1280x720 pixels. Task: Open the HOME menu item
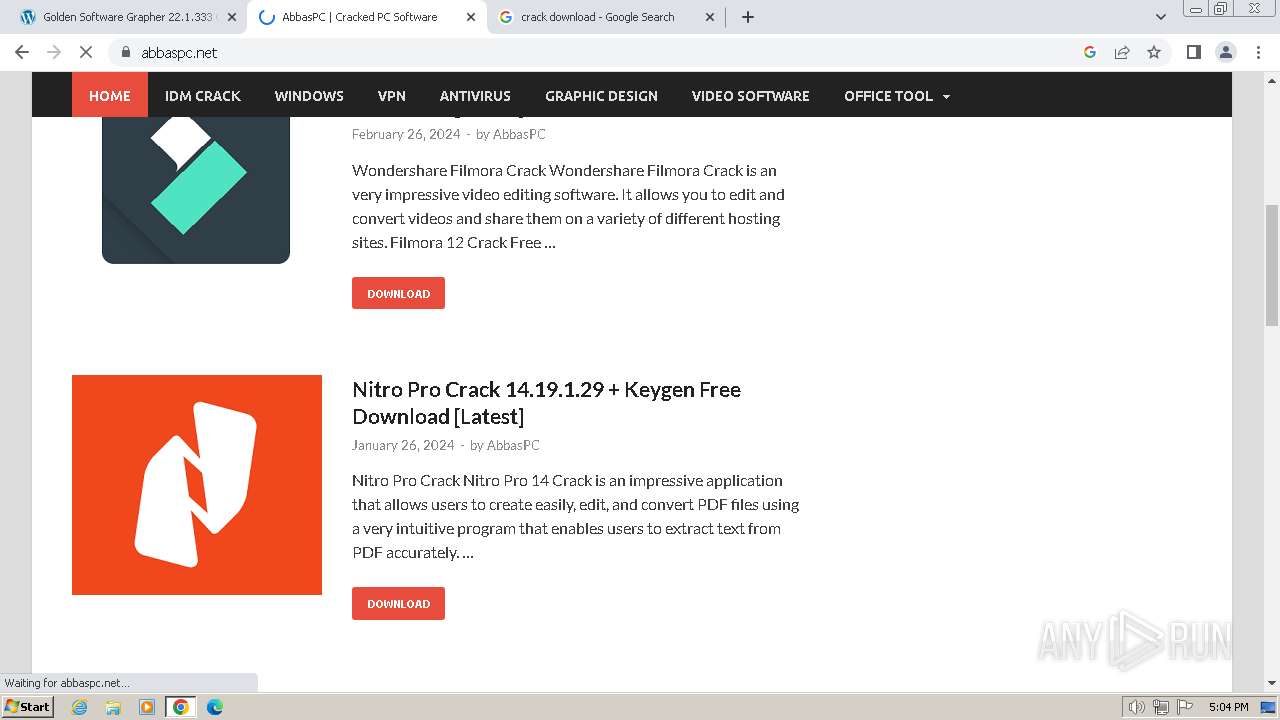point(110,96)
